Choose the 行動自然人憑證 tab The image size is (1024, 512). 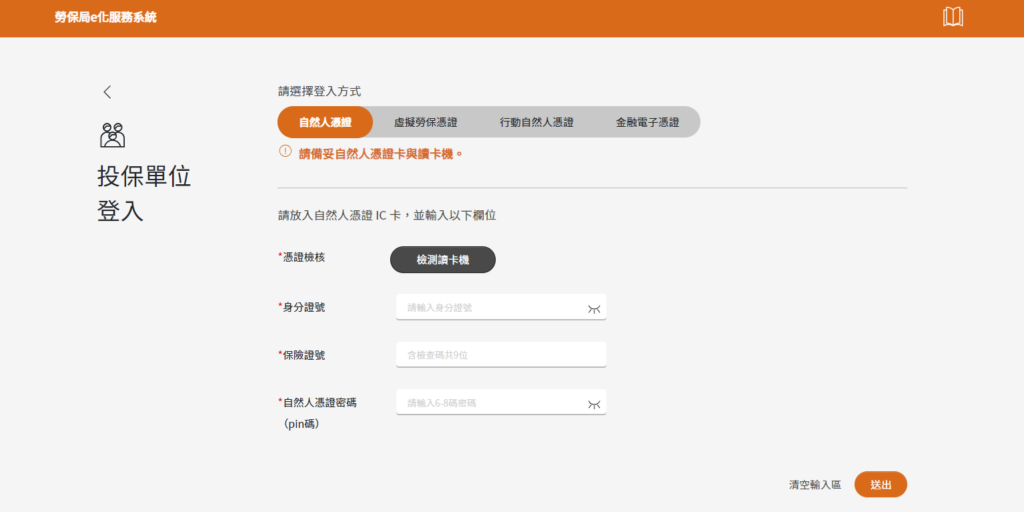536,122
